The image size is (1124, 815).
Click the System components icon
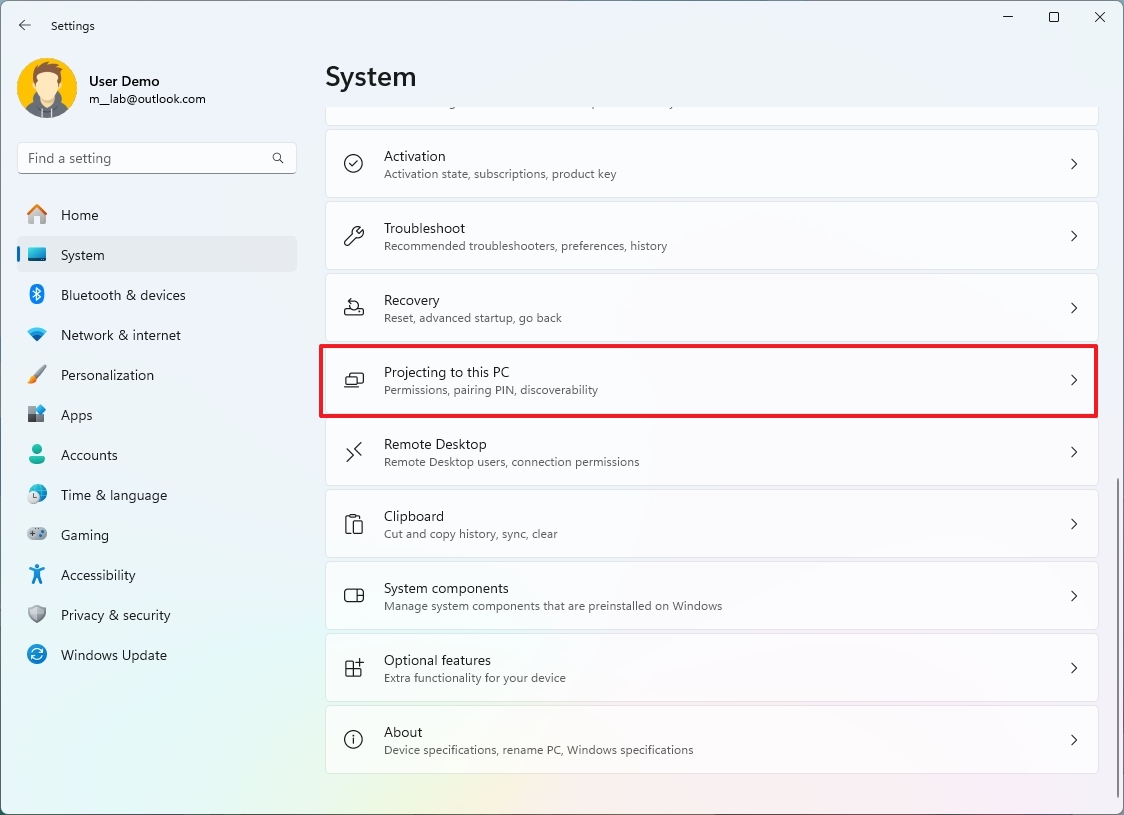353,596
